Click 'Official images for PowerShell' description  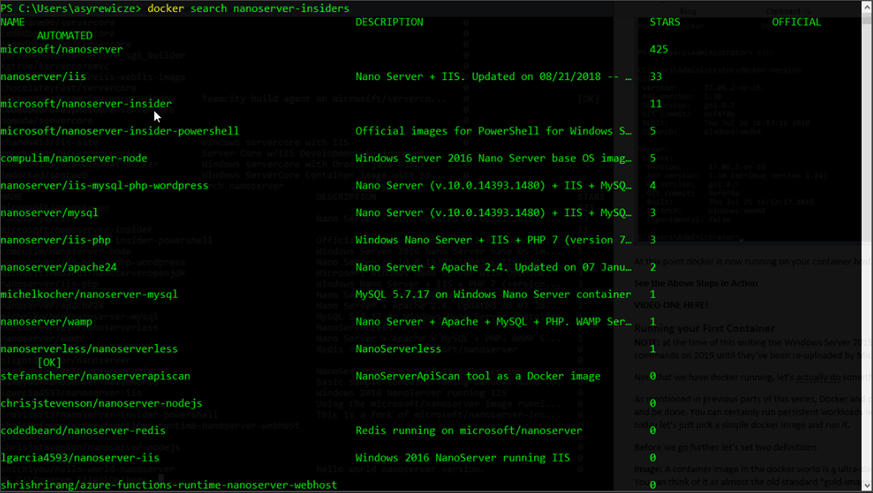point(493,131)
